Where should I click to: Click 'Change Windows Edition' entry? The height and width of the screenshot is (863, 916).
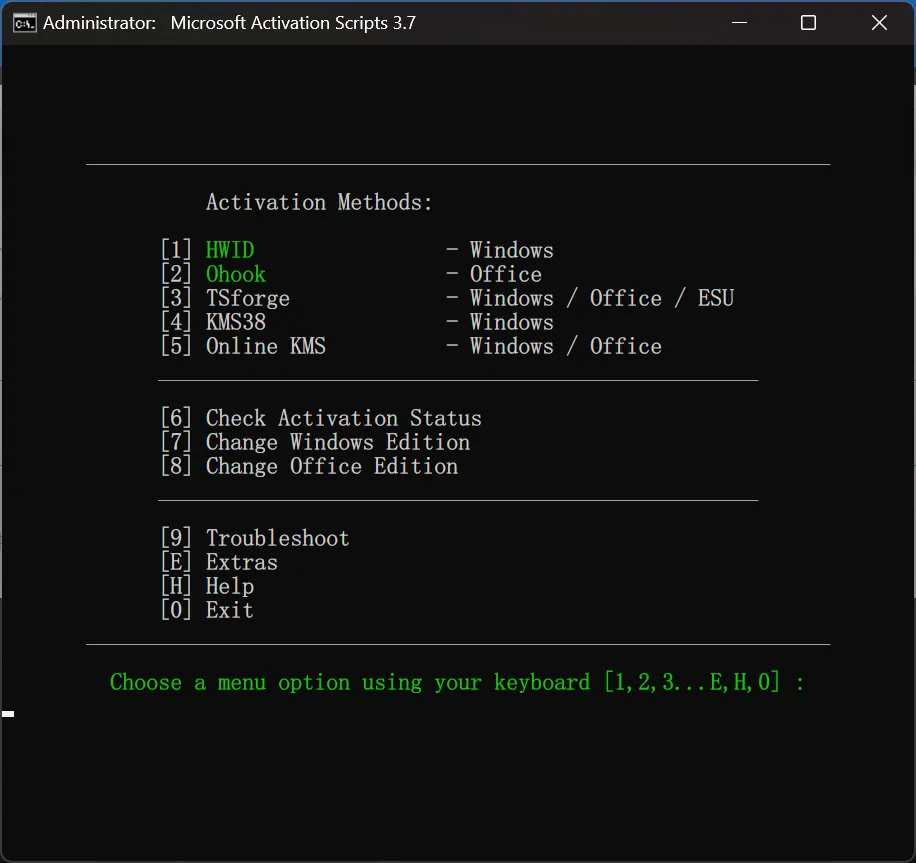click(x=338, y=442)
